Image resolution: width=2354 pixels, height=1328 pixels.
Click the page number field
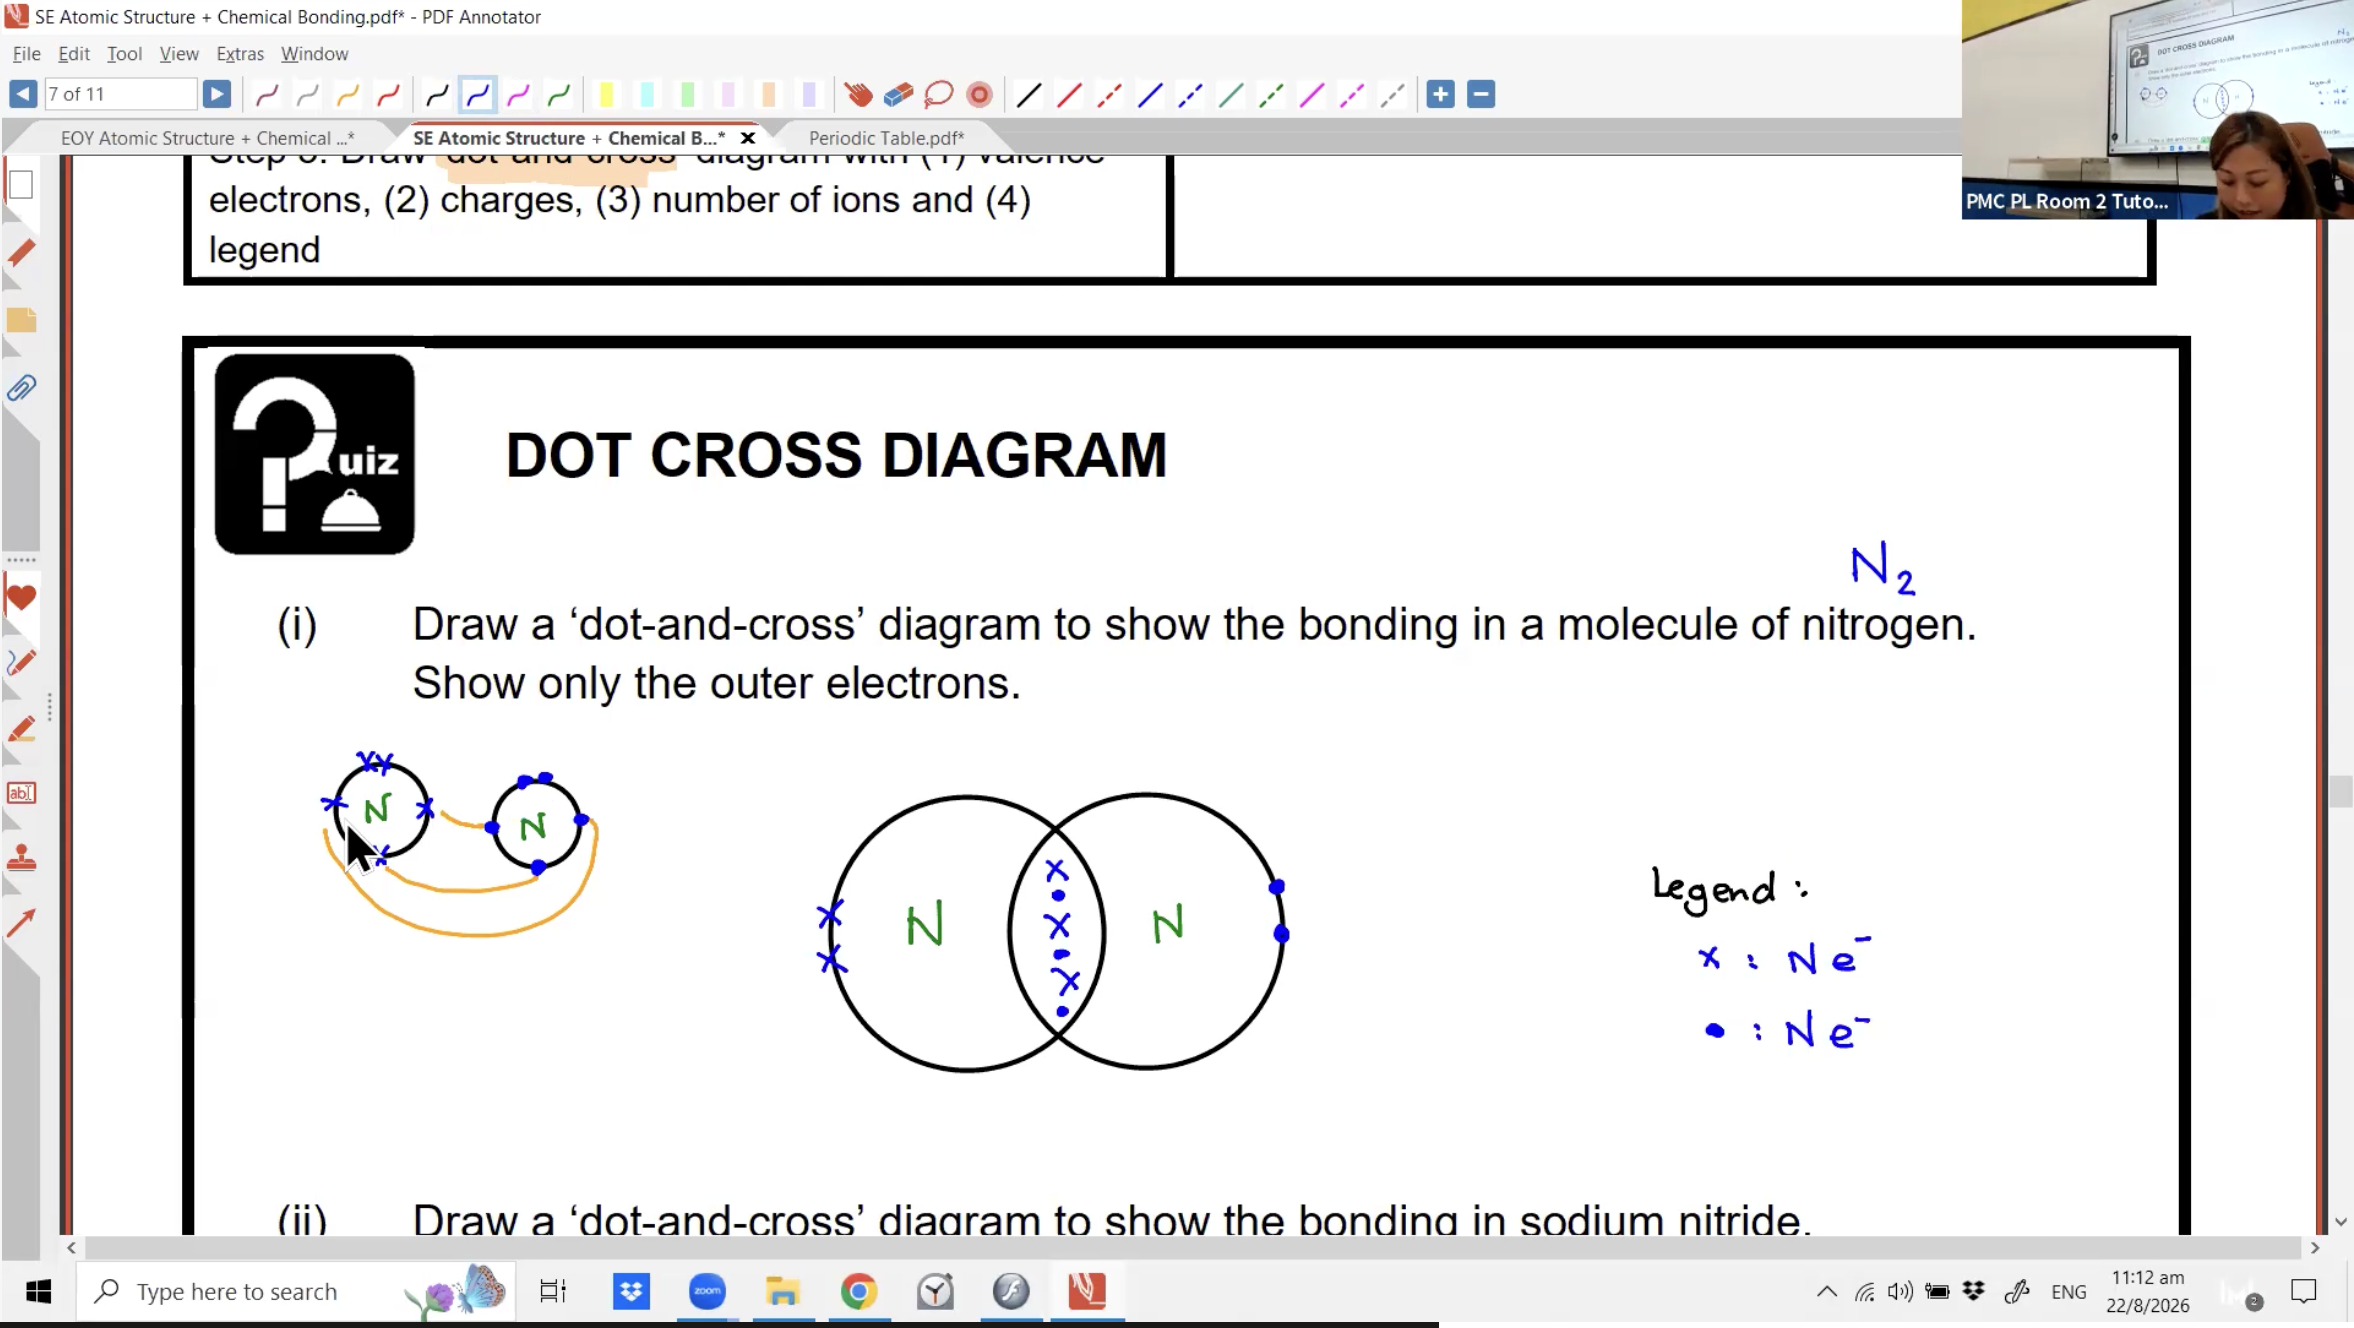pos(120,94)
